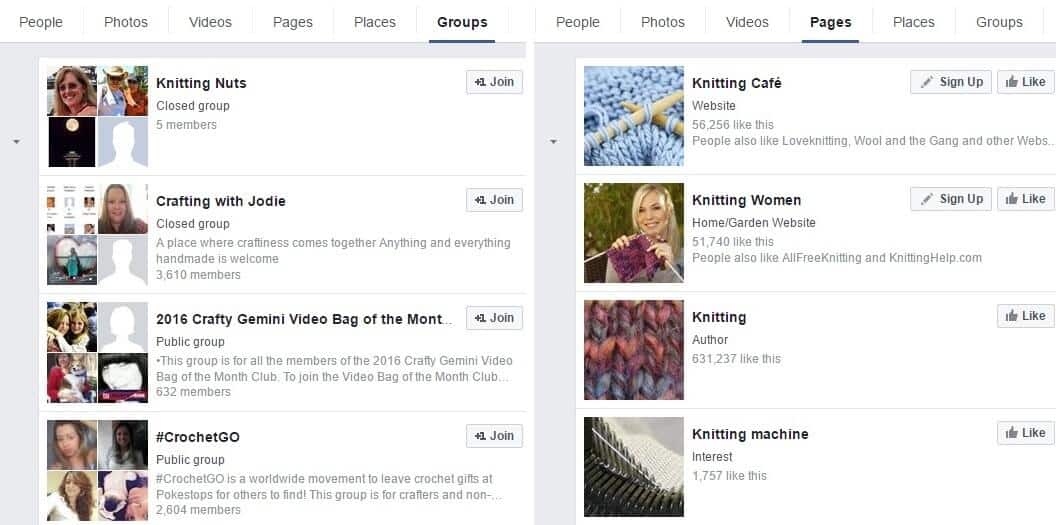The width and height of the screenshot is (1056, 525).
Task: Open the Knitting Nuts group title link
Action: click(201, 83)
